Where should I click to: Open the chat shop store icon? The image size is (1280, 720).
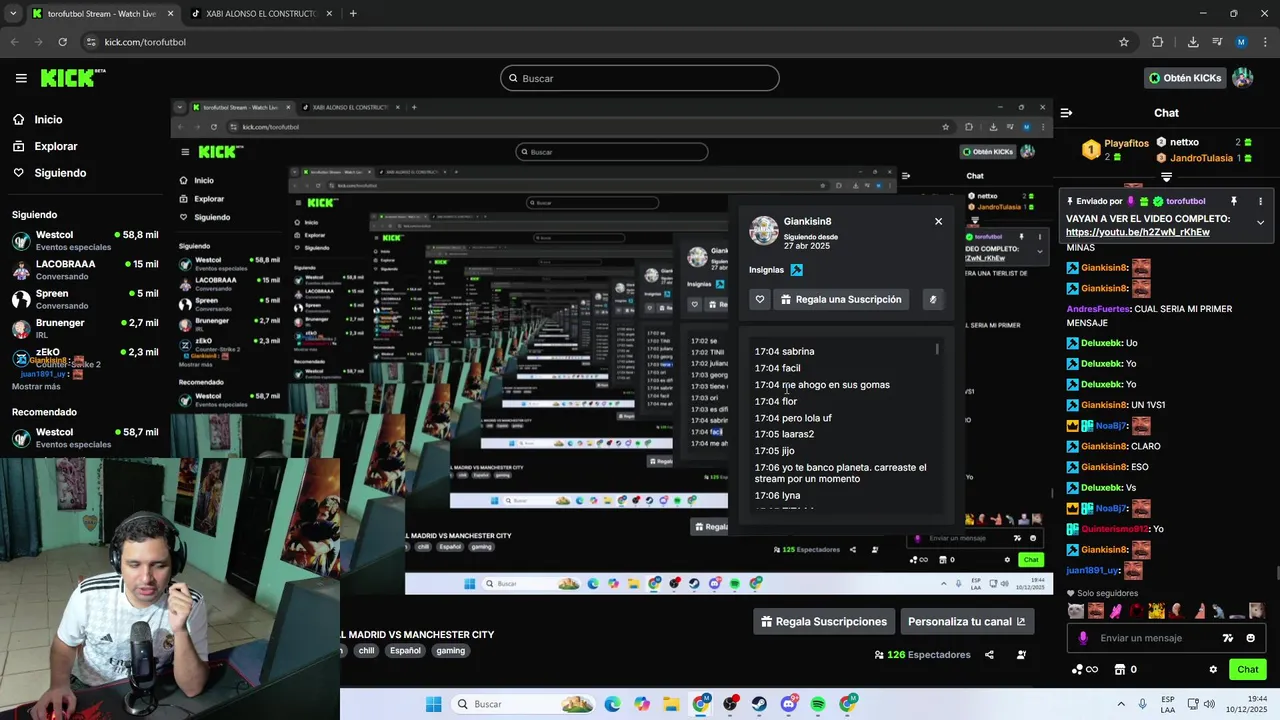coord(1120,669)
